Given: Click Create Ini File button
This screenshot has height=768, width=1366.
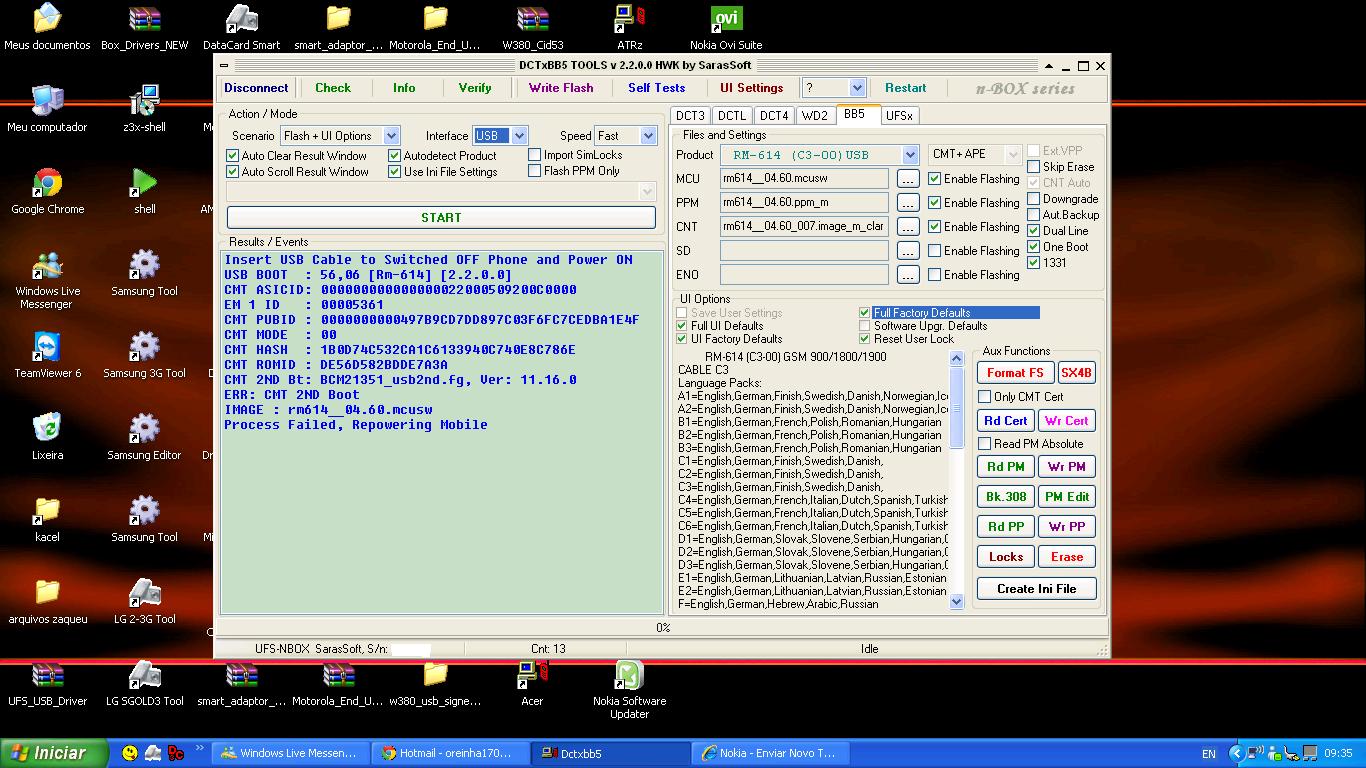Looking at the screenshot, I should (1036, 589).
